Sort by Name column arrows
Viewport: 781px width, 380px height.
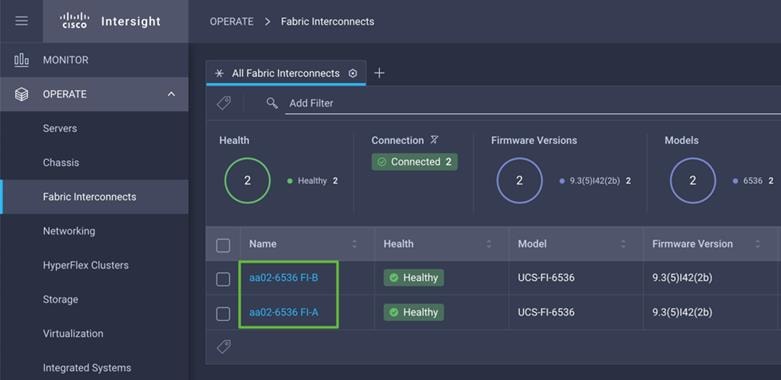354,244
